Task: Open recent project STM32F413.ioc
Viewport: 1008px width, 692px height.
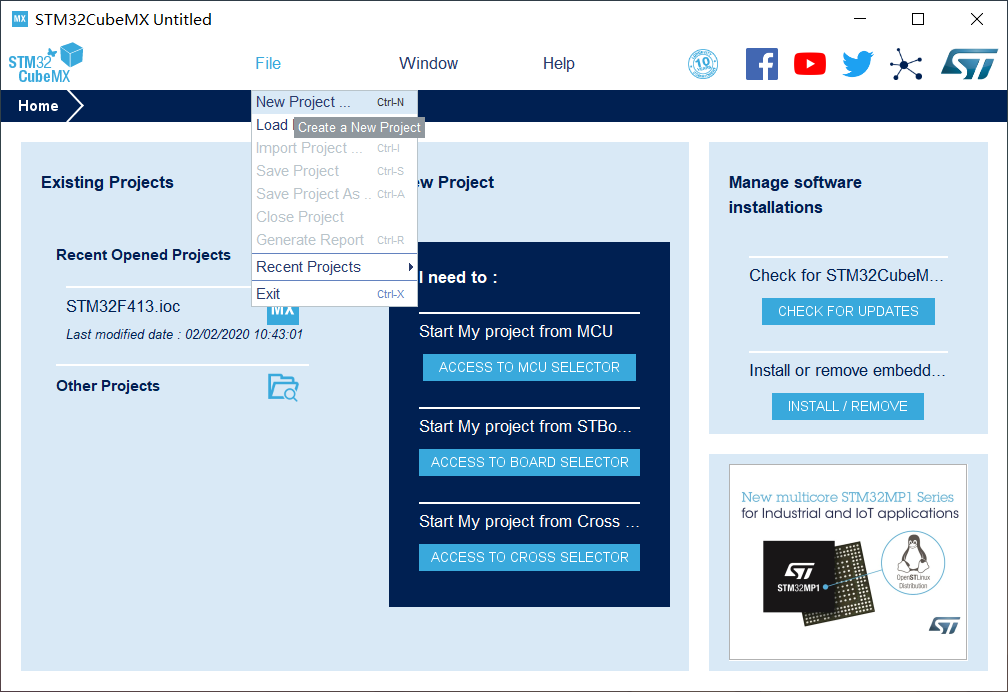Action: click(123, 306)
